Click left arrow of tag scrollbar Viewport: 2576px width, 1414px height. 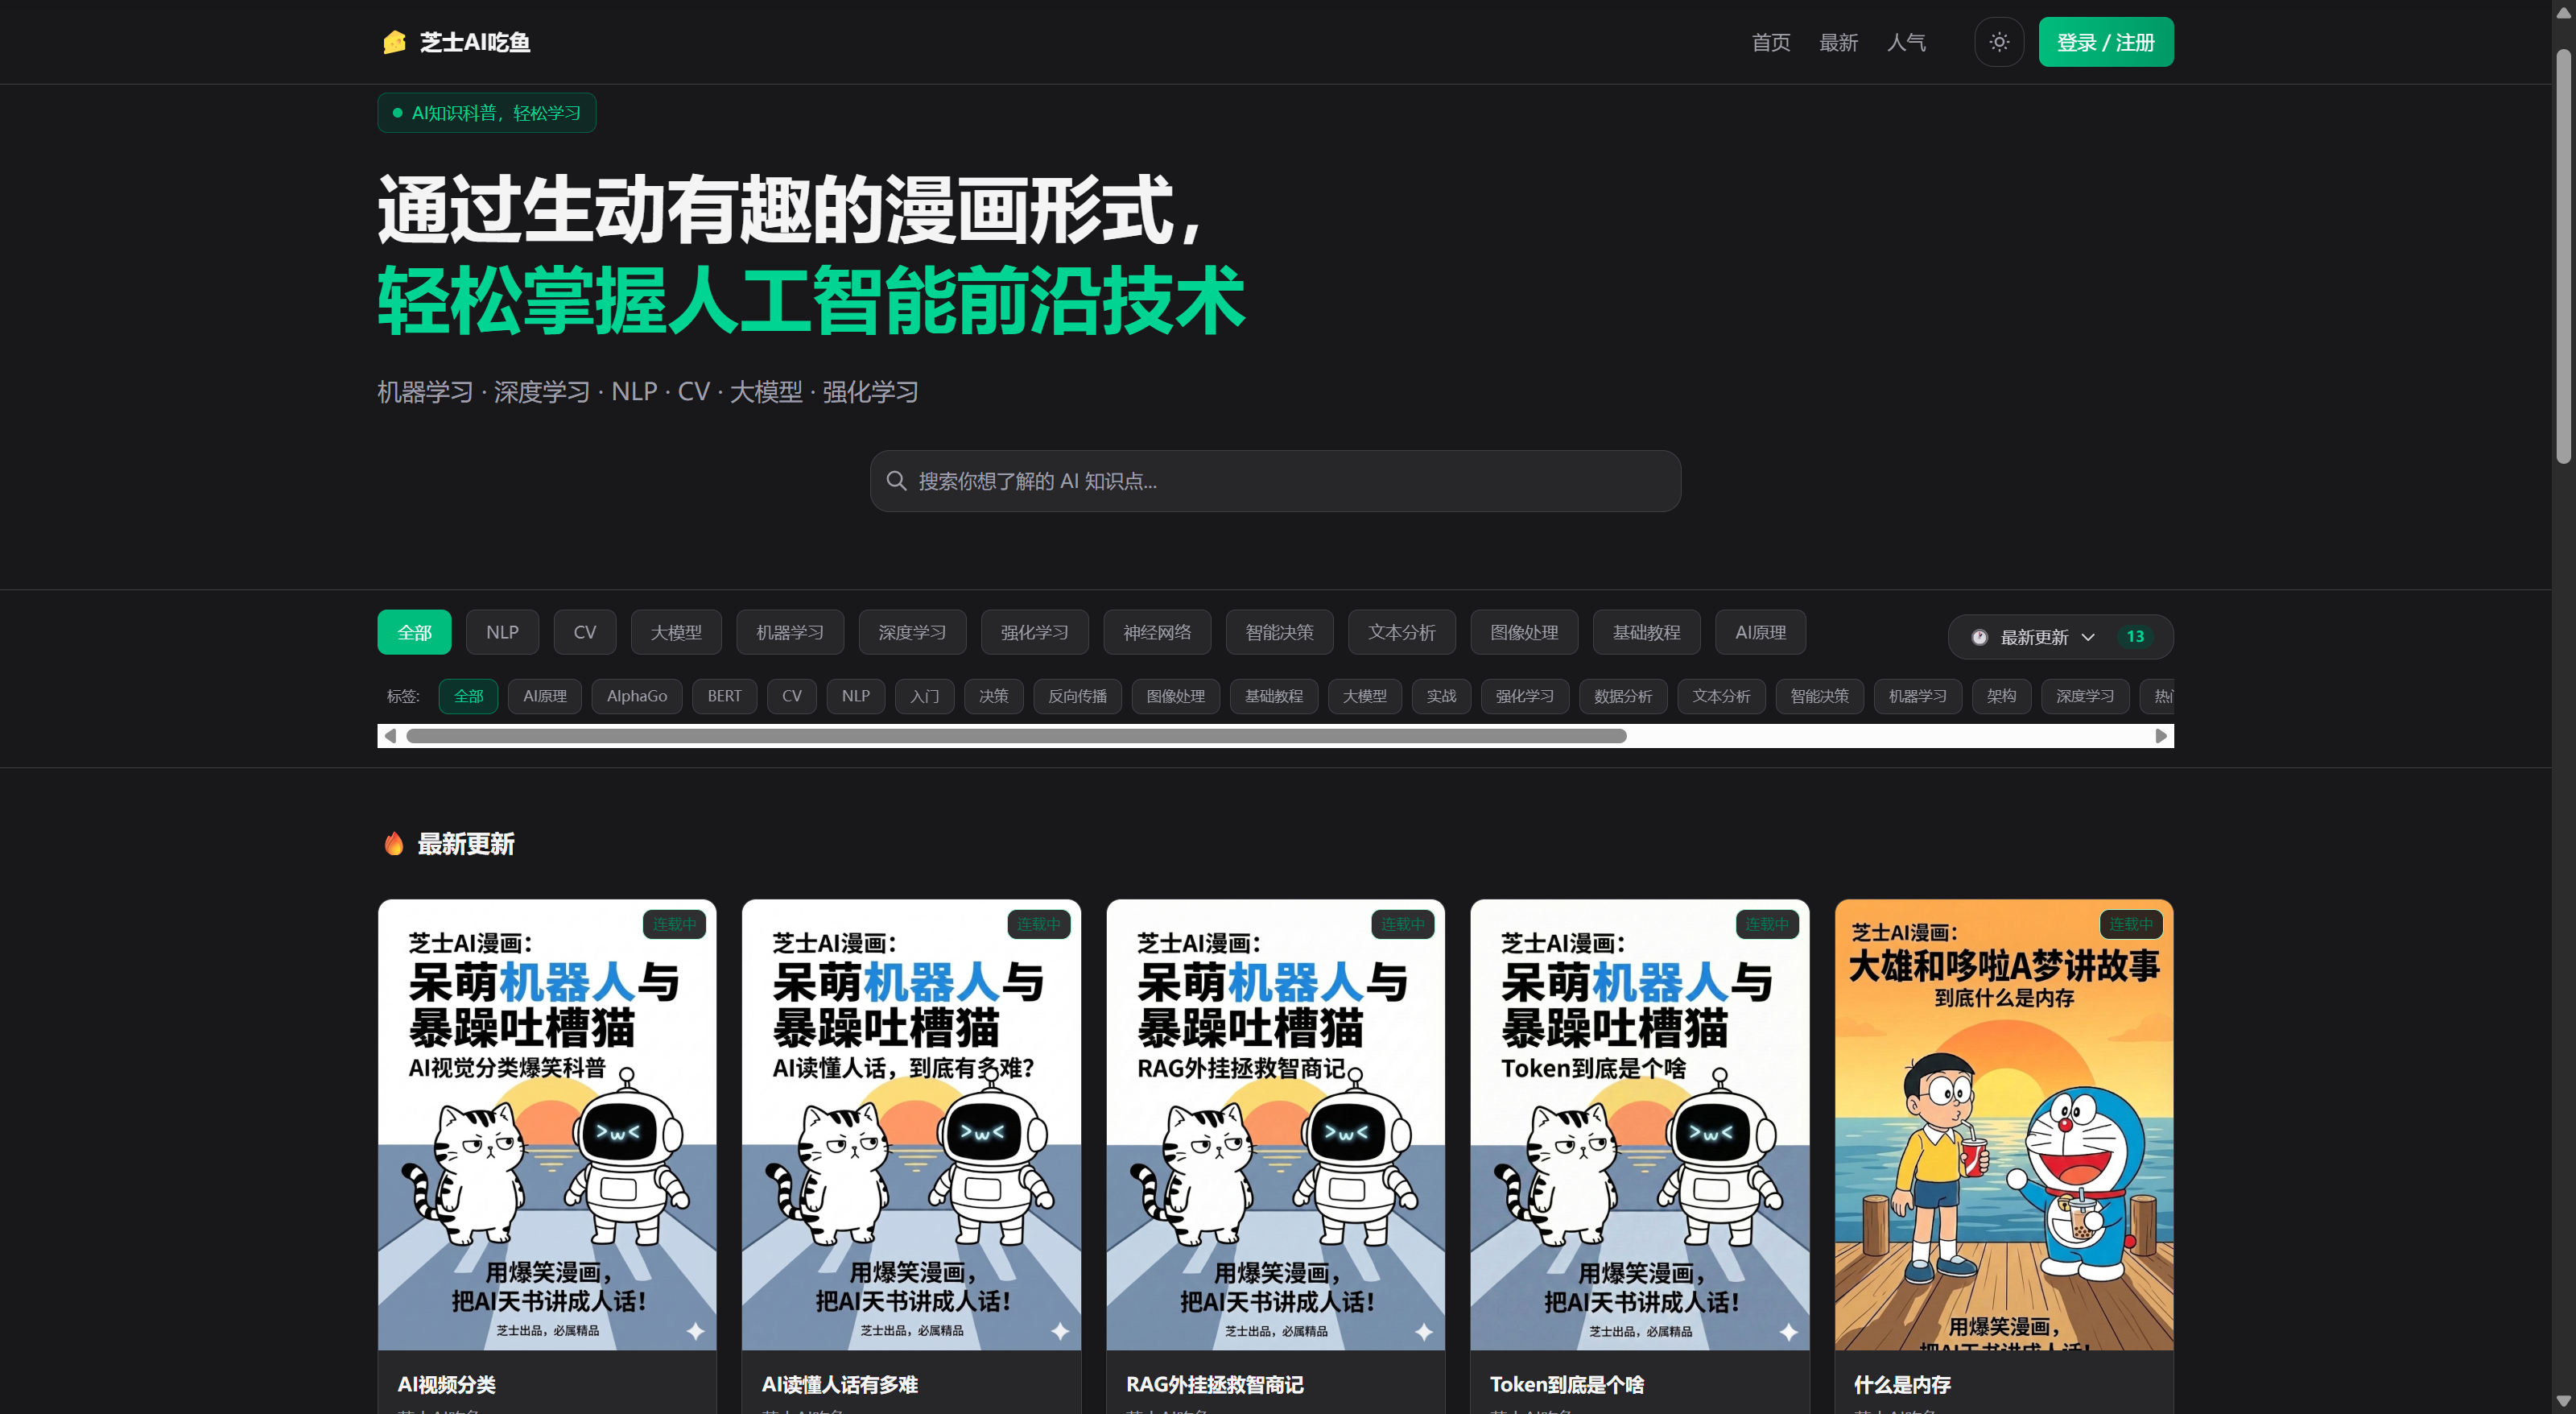[390, 736]
